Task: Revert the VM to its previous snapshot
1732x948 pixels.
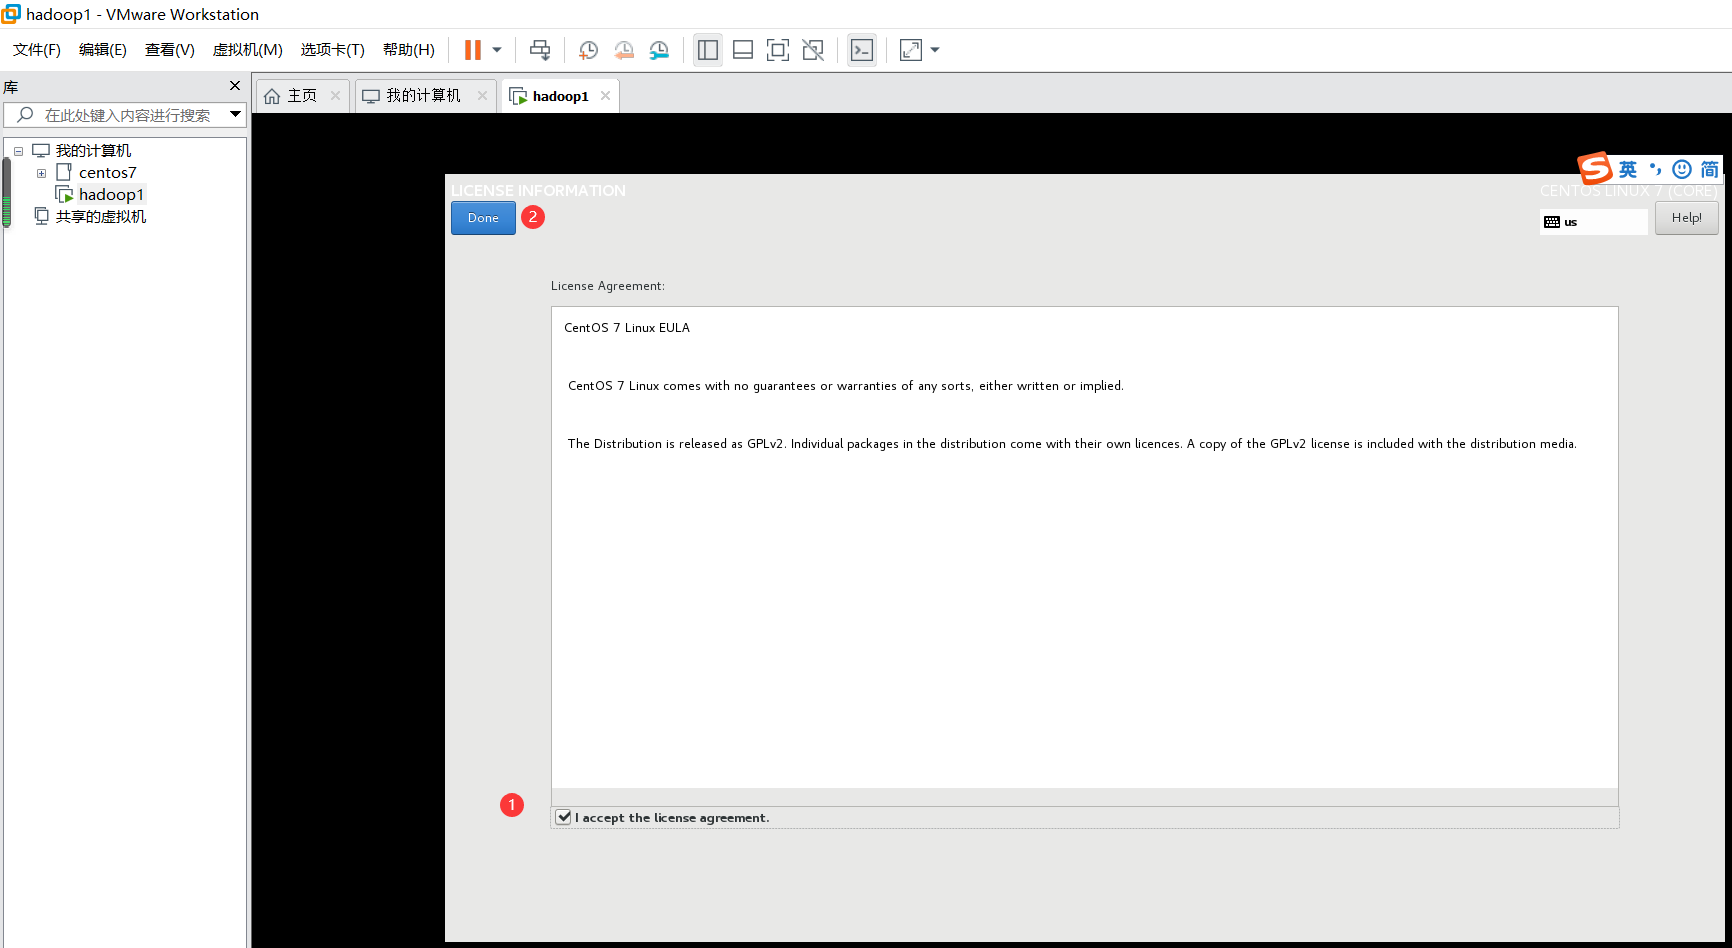Action: point(624,50)
